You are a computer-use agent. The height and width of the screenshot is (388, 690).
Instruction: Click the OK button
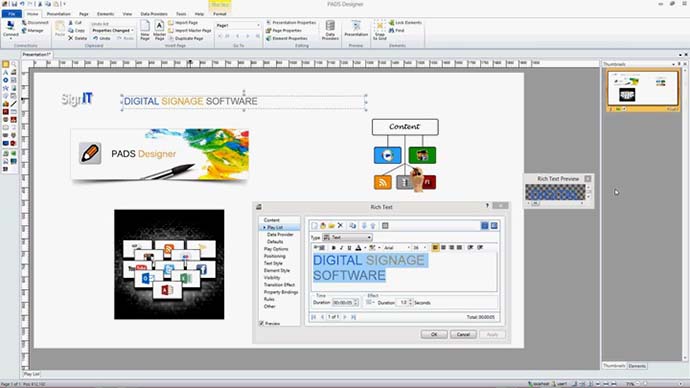(434, 334)
